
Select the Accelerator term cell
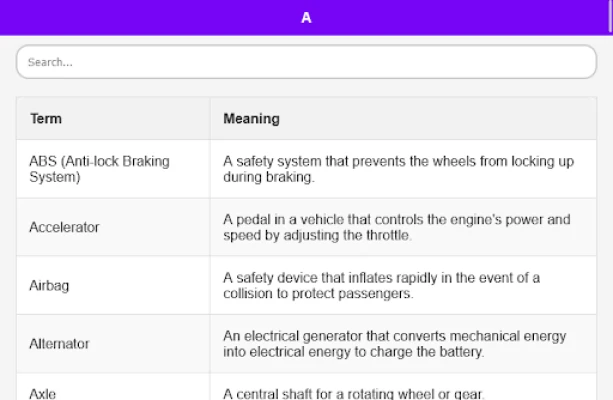point(64,227)
